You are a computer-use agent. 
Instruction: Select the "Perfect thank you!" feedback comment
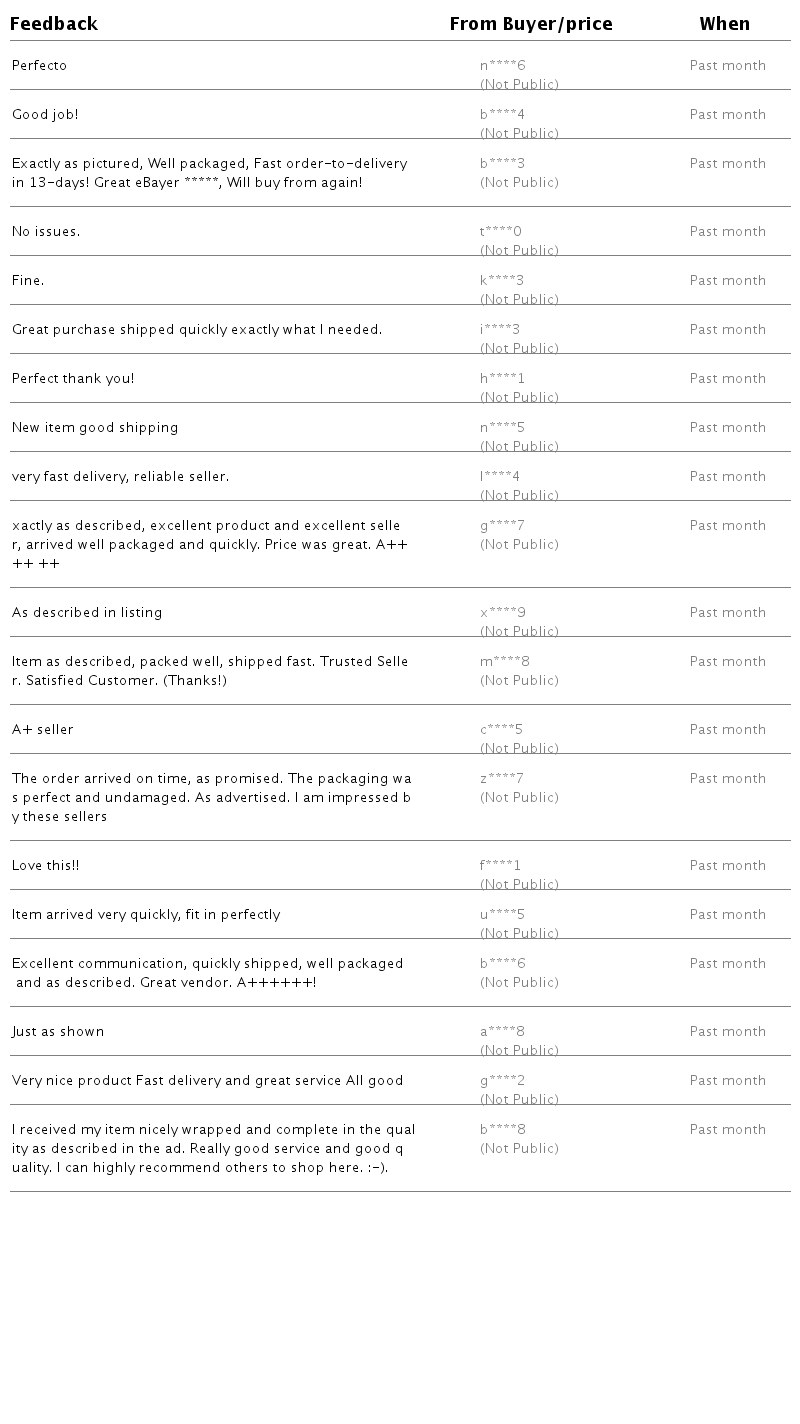click(x=73, y=379)
